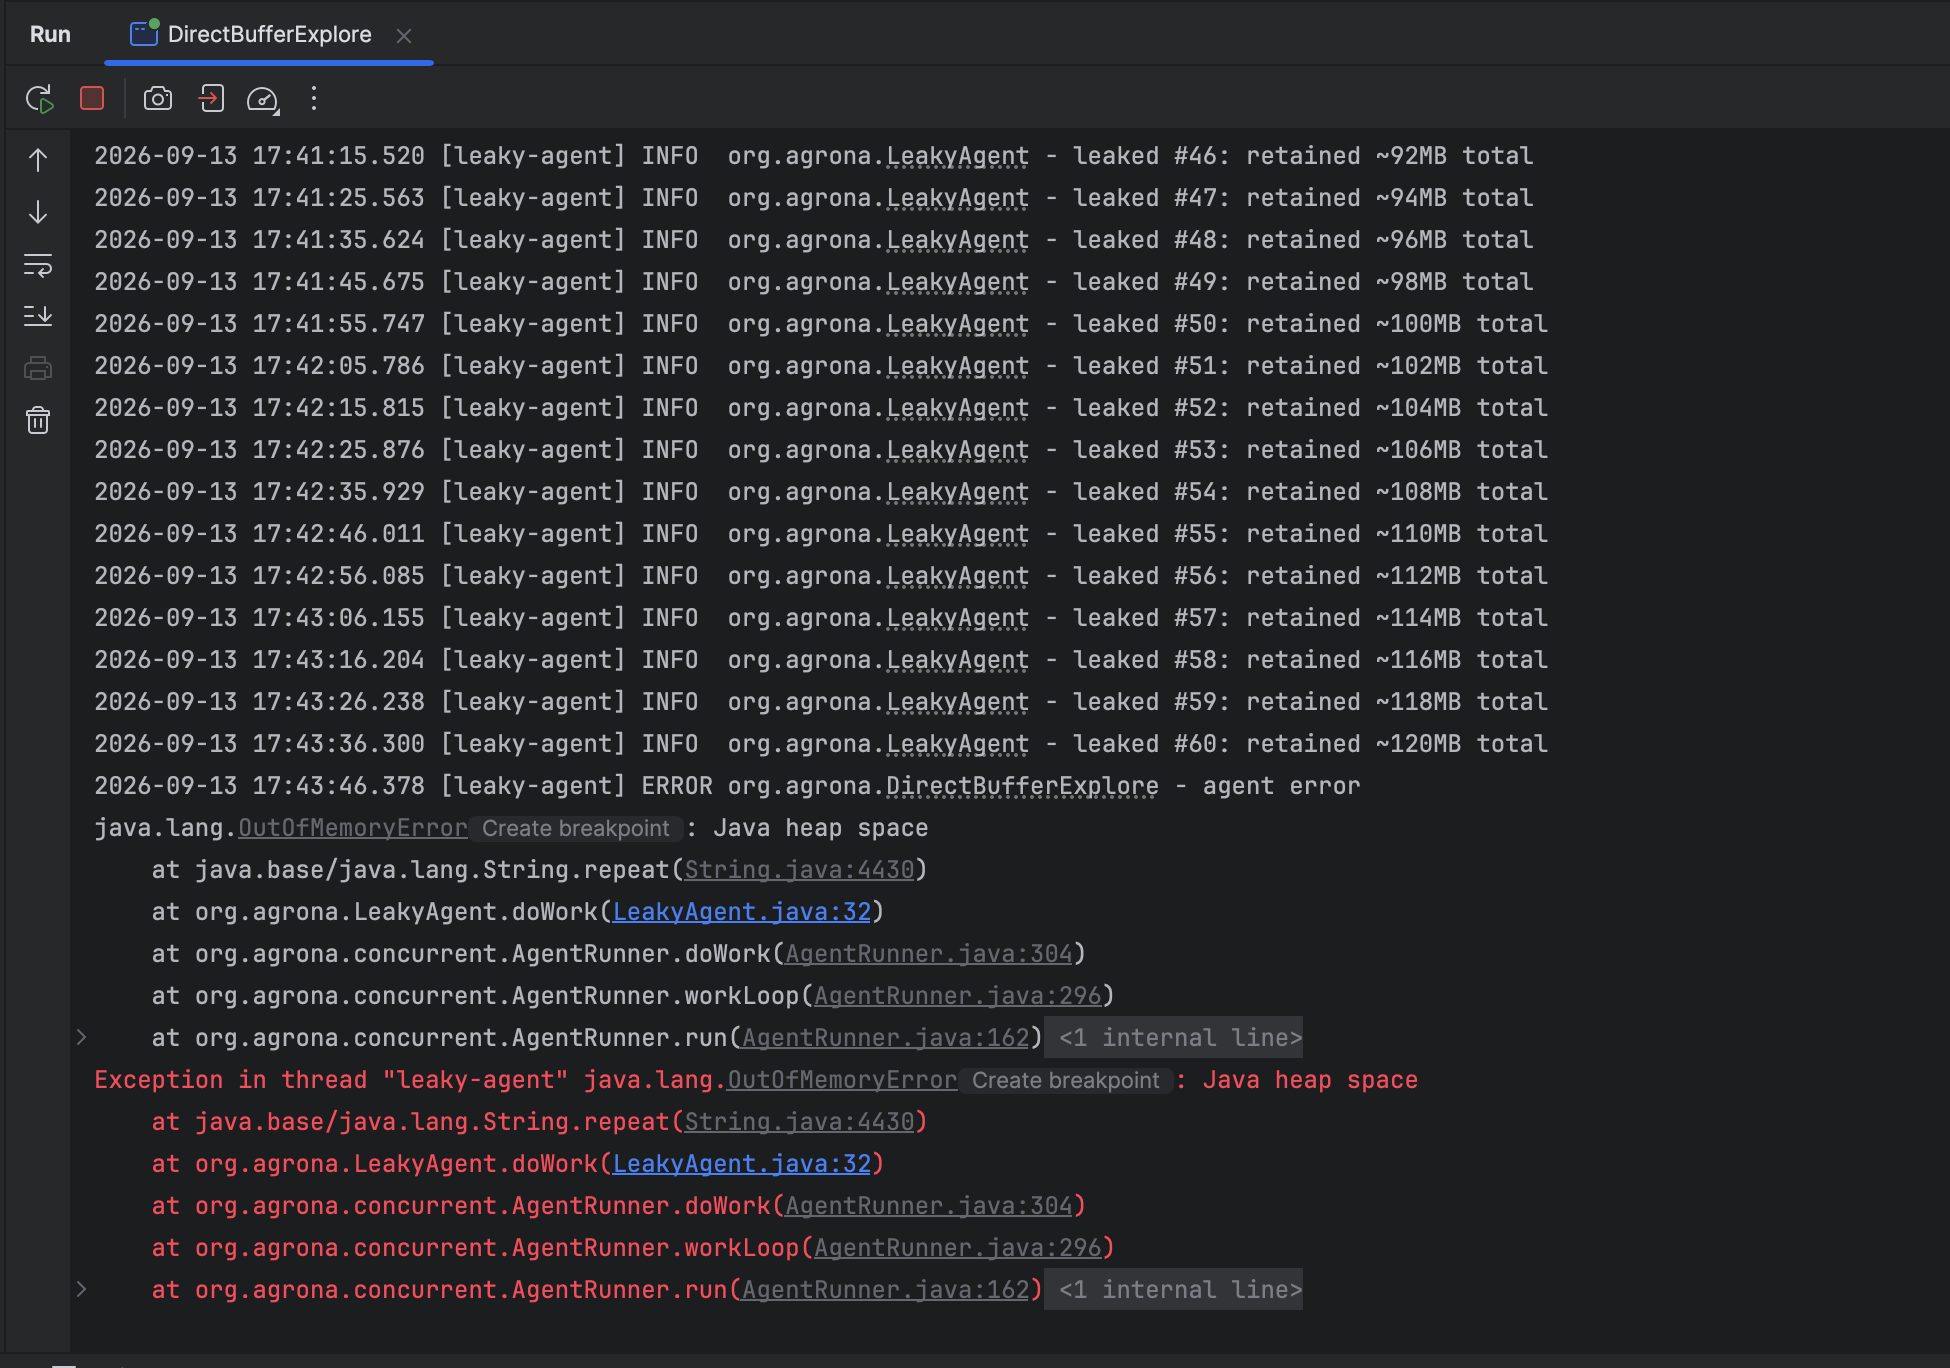Click 'Exception in thread "leaky-agent"' text
The image size is (1950, 1368).
tap(331, 1080)
